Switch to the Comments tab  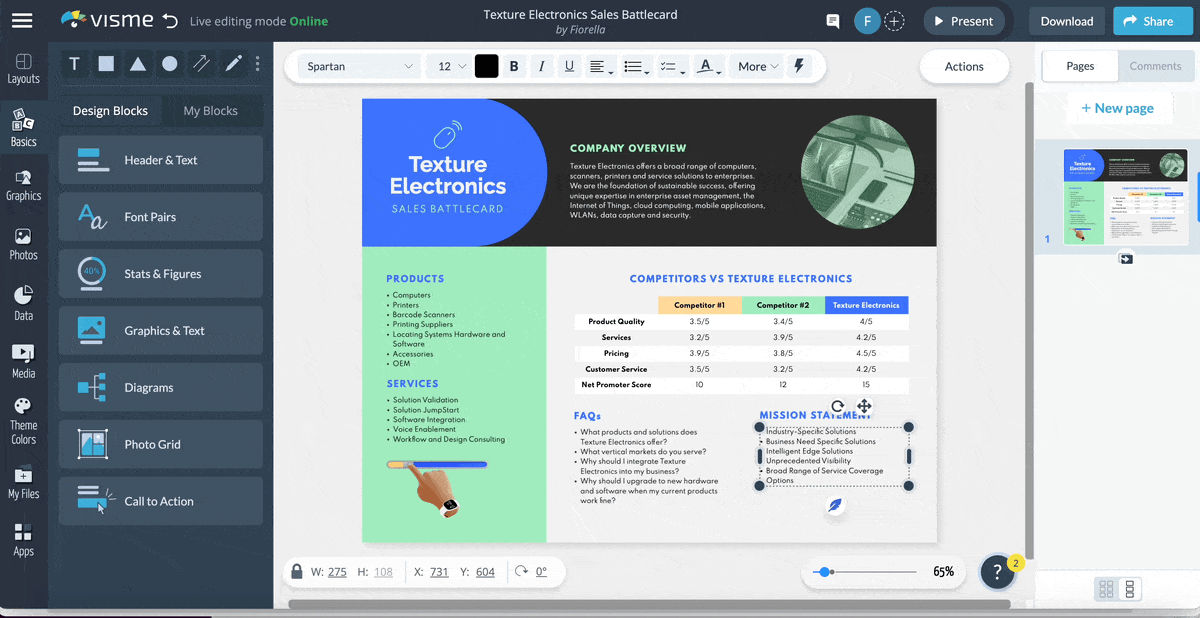pyautogui.click(x=1155, y=66)
